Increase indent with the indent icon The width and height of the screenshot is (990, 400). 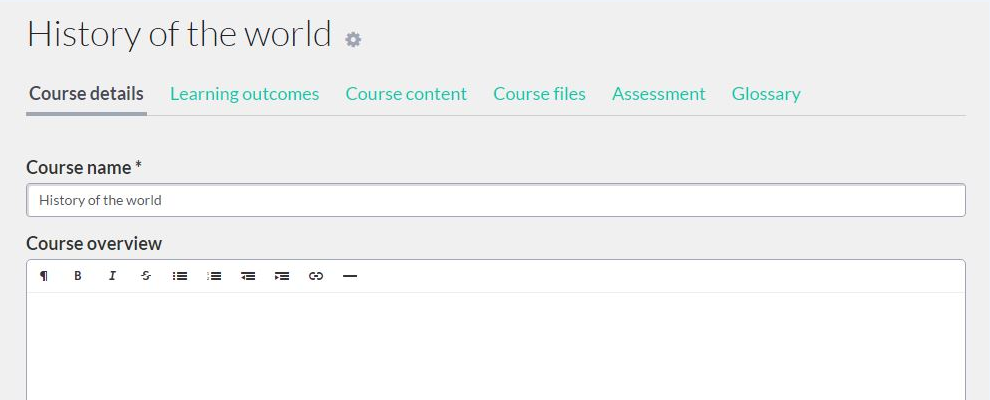click(282, 276)
